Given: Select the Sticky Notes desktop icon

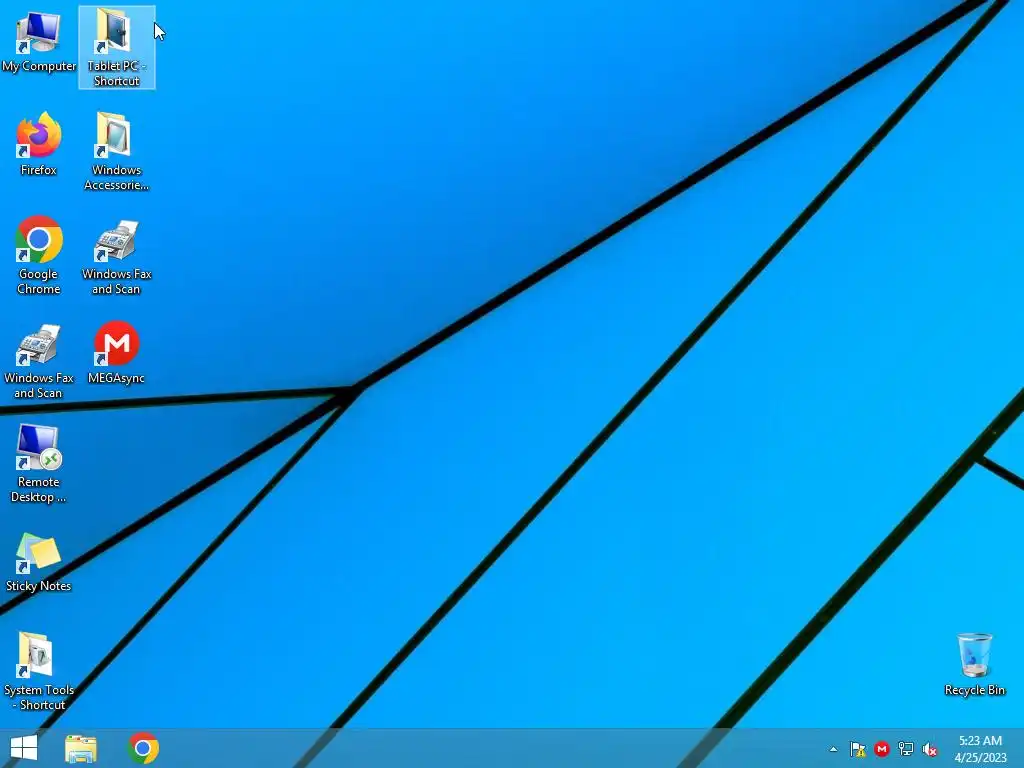Looking at the screenshot, I should point(39,562).
